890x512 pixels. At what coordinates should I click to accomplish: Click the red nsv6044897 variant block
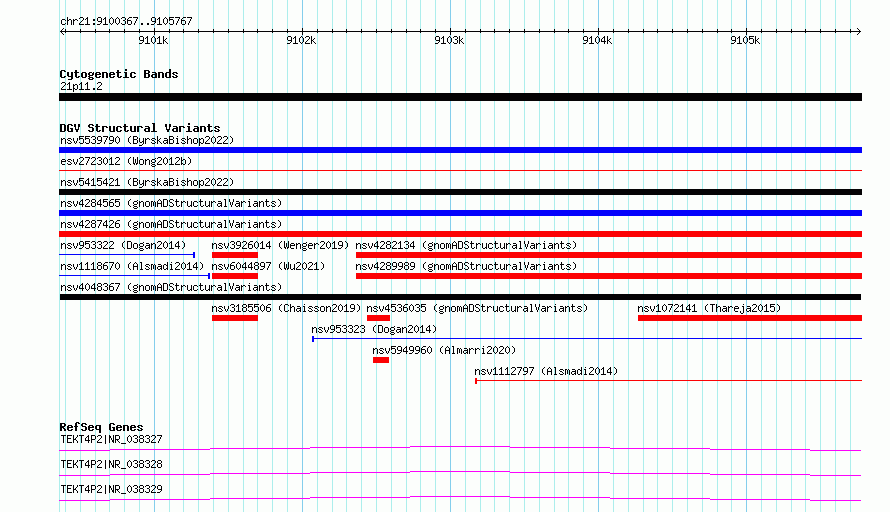(x=235, y=276)
